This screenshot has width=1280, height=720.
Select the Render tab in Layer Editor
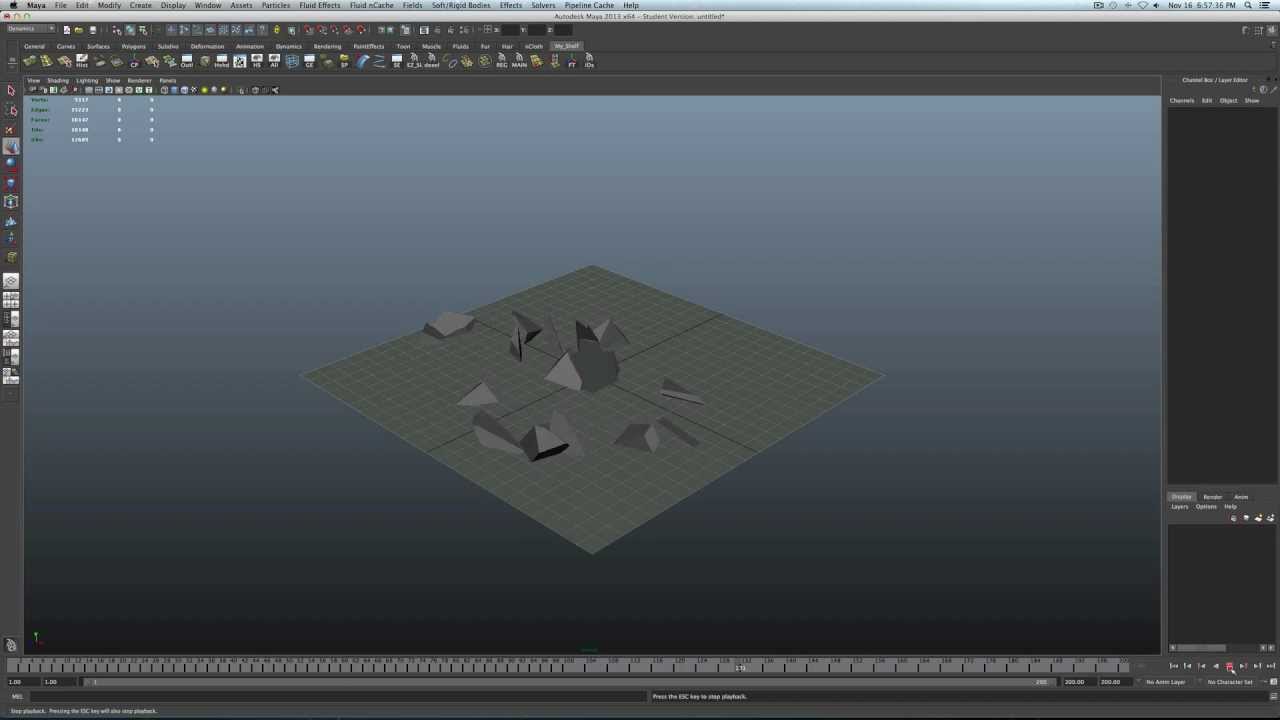tap(1212, 496)
